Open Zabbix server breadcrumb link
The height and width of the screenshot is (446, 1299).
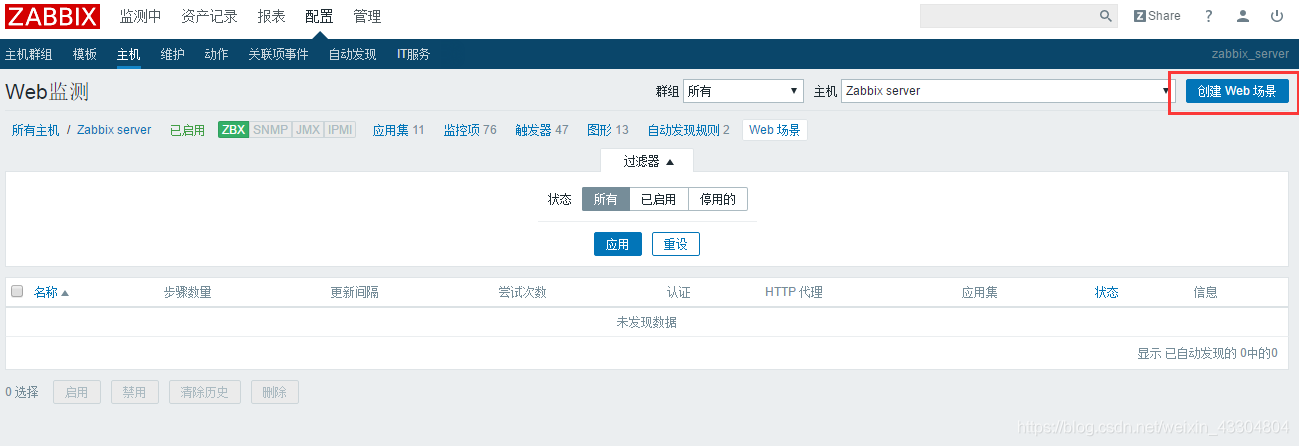point(114,130)
